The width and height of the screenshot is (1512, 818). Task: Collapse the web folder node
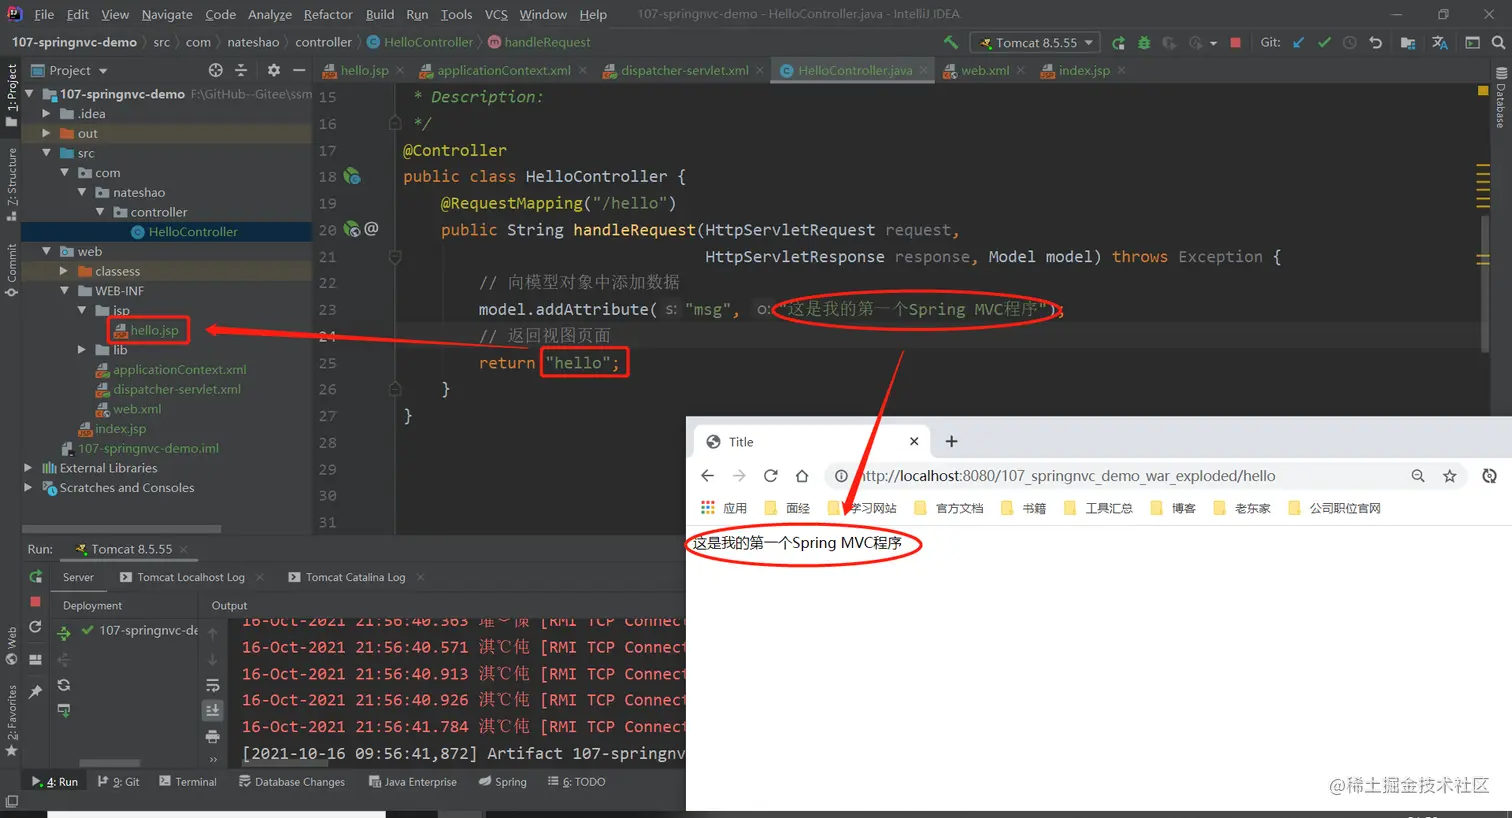(46, 251)
